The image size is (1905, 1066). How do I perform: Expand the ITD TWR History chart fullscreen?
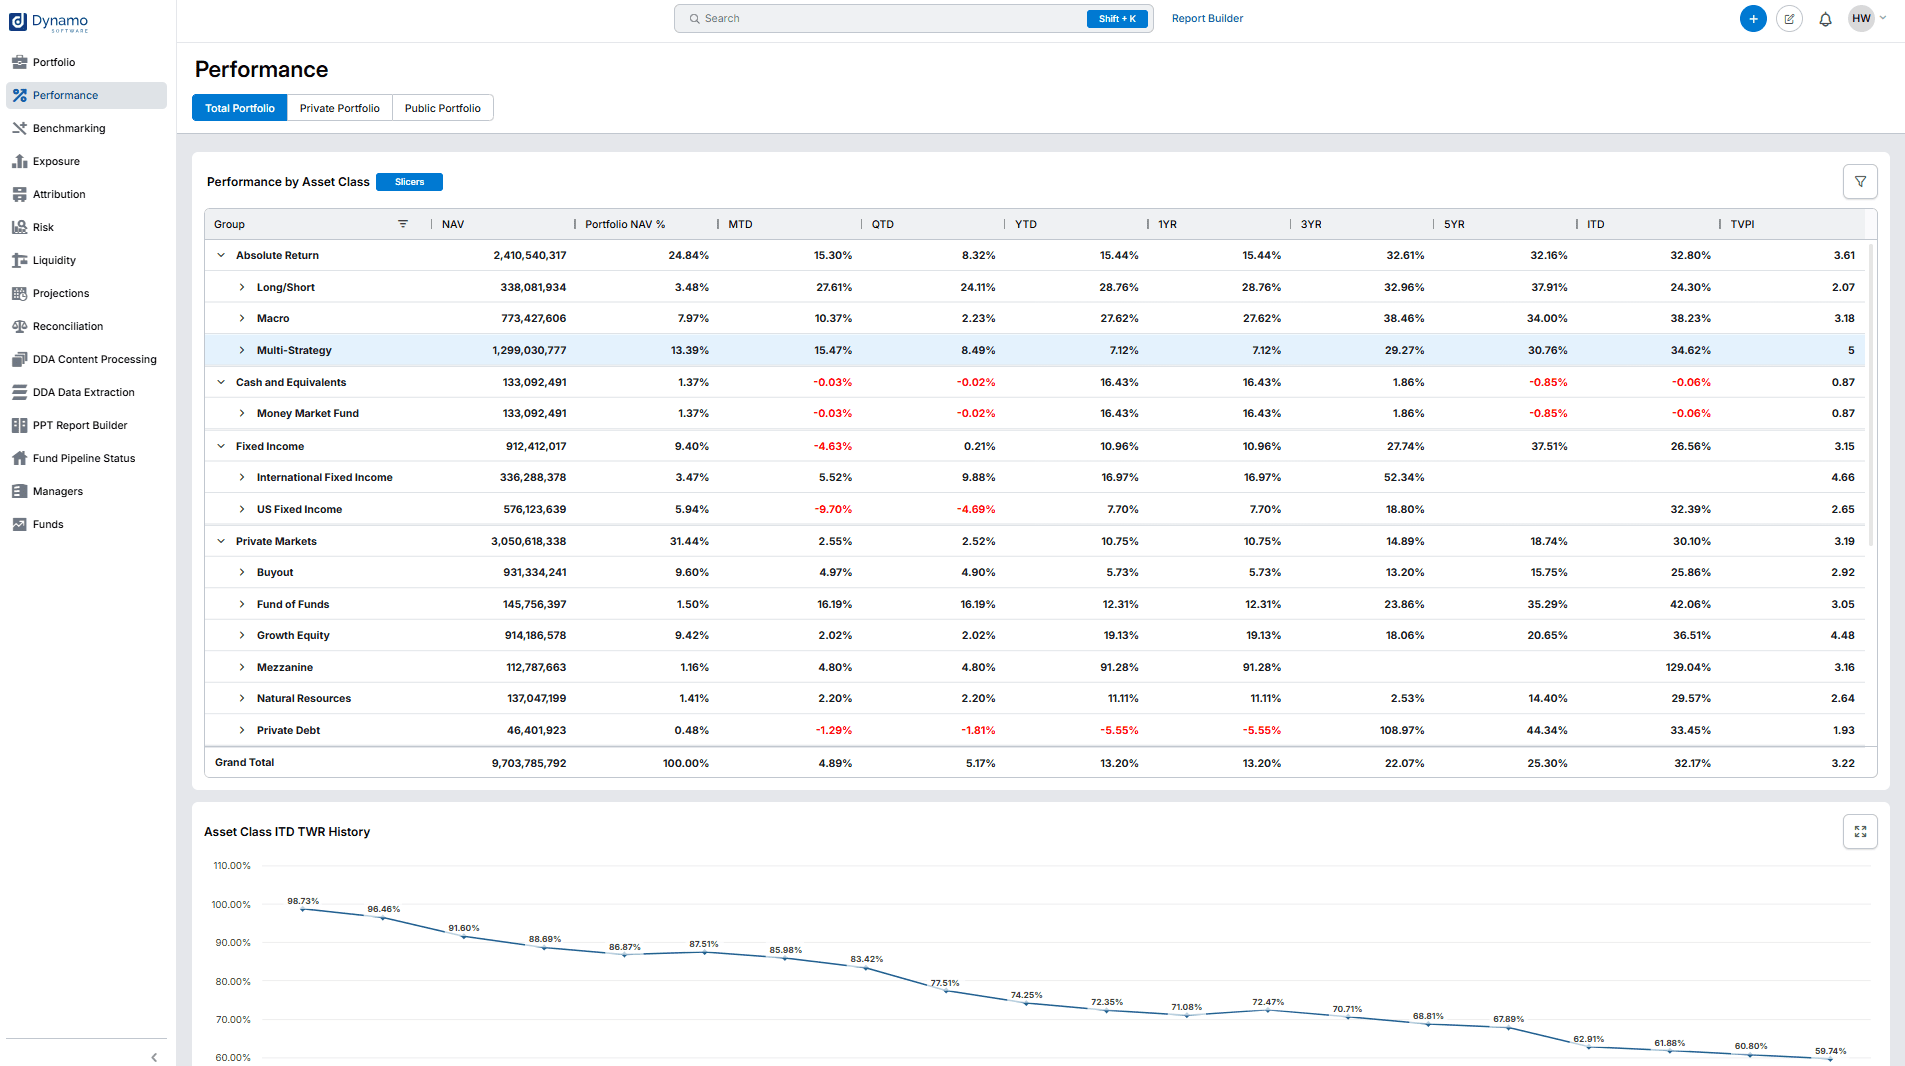click(x=1860, y=831)
